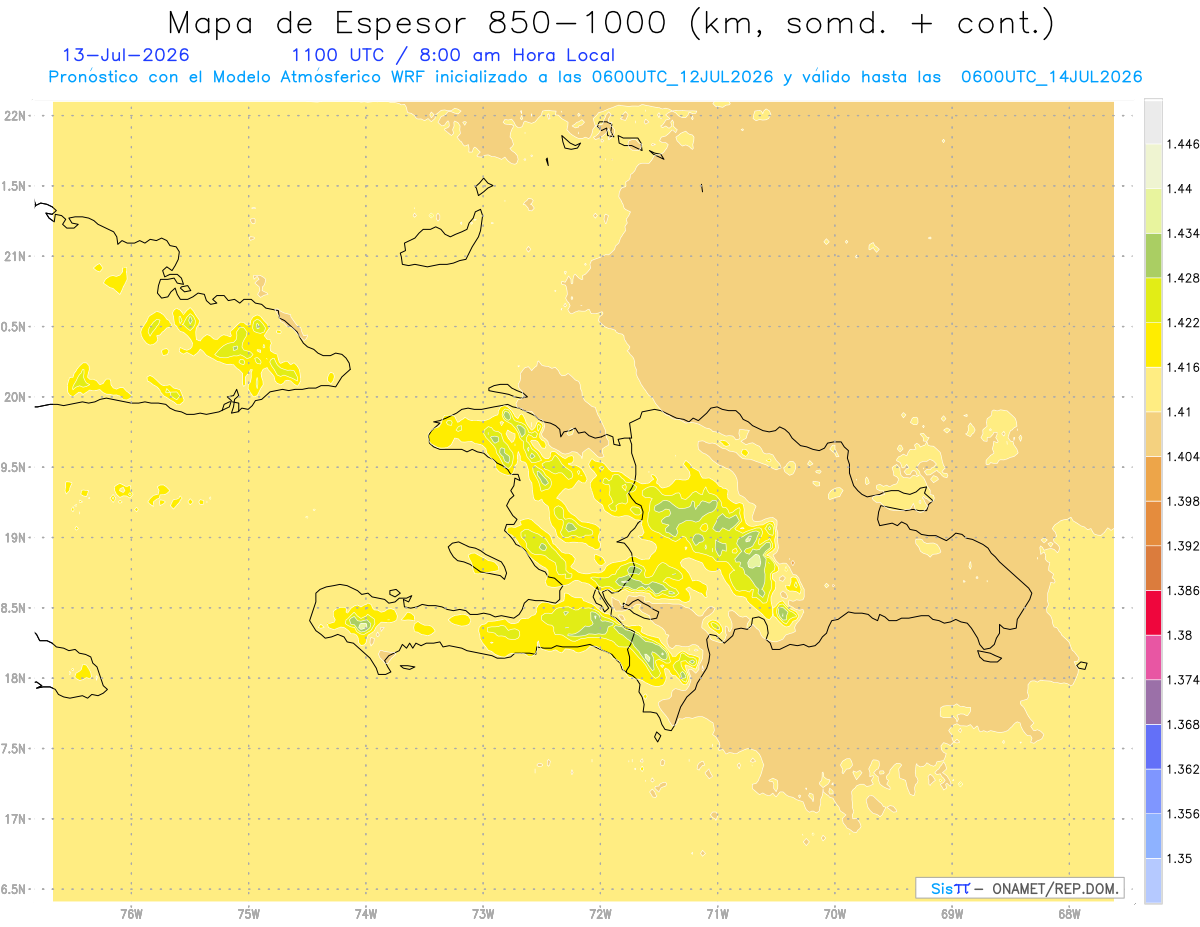Click the 1.374 colorbar value
This screenshot has height=927, width=1200.
1183,679
